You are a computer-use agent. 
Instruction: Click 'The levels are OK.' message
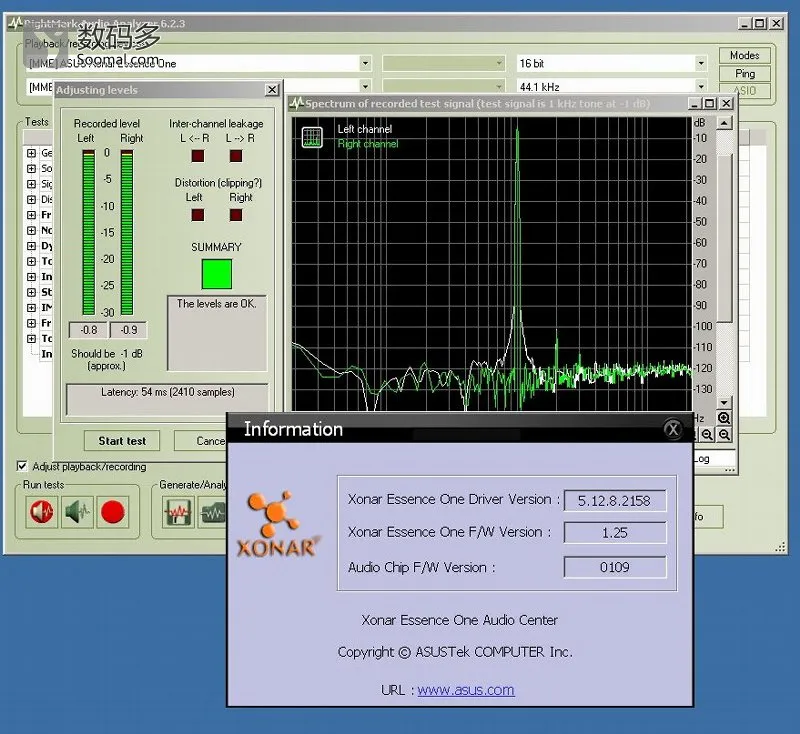216,303
